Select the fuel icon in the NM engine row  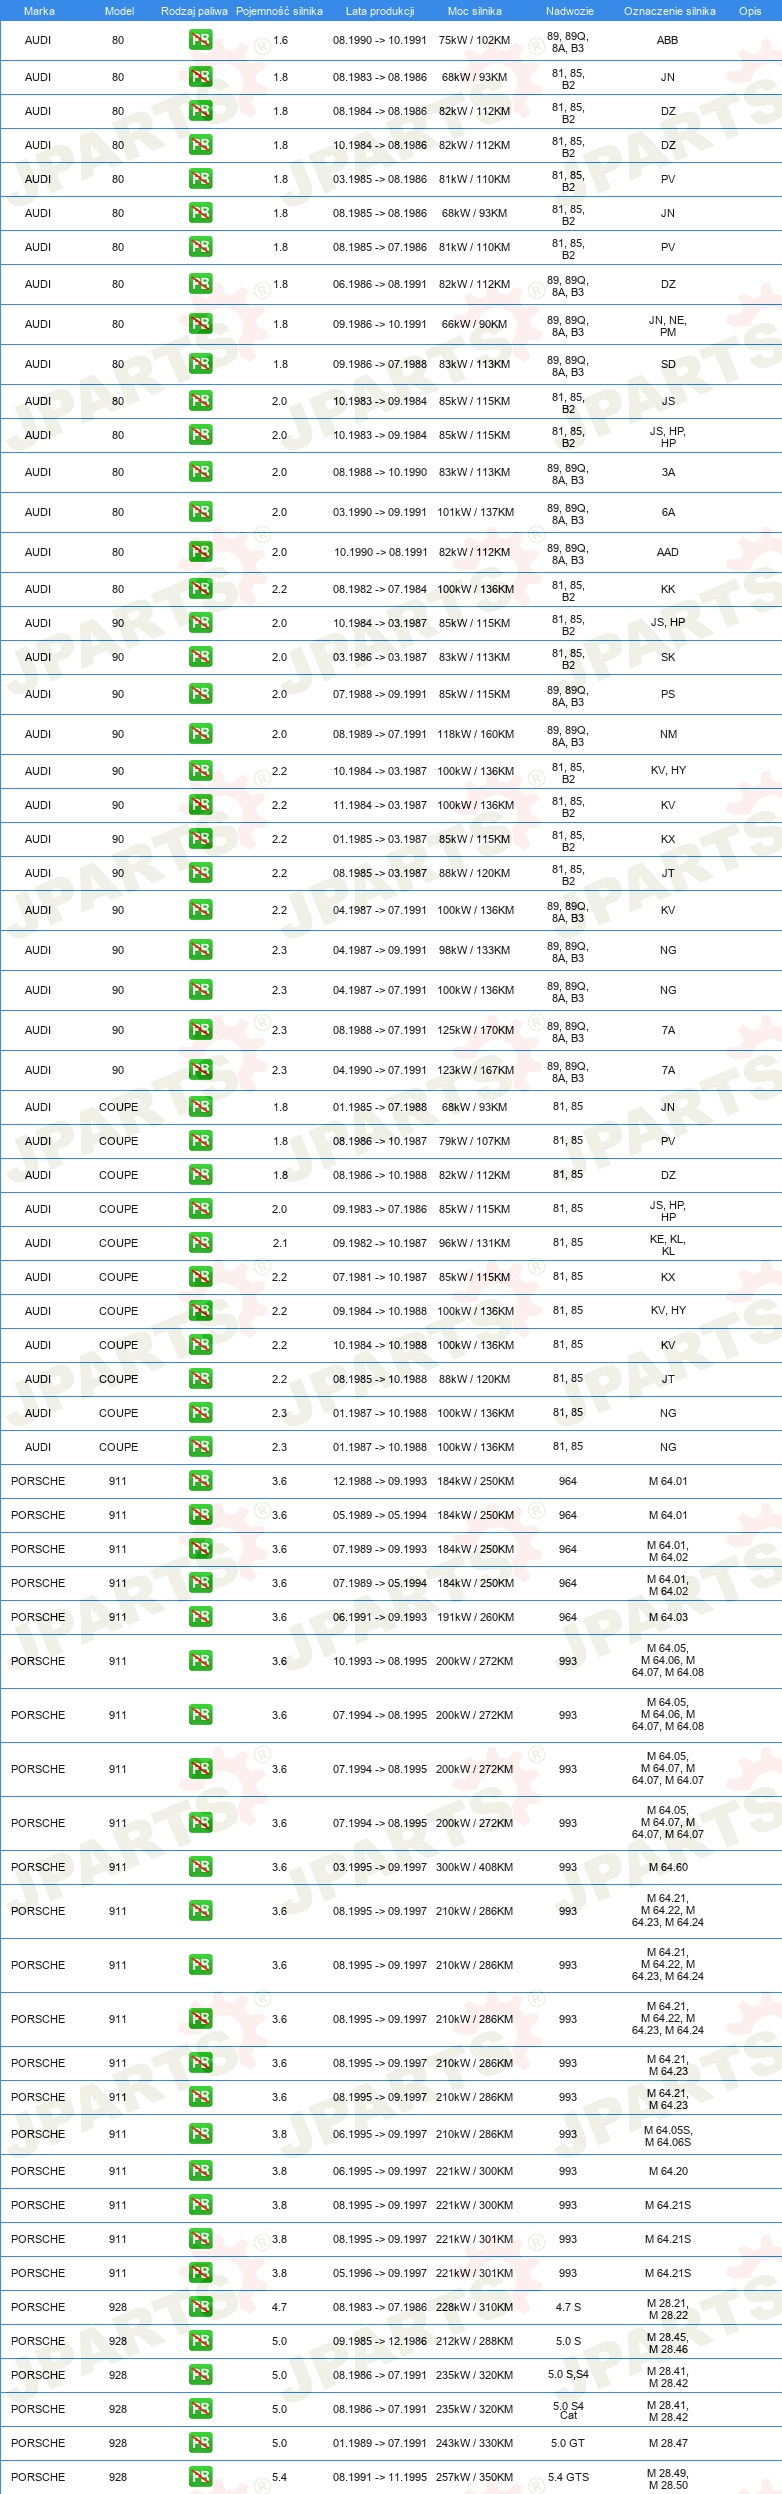click(200, 734)
